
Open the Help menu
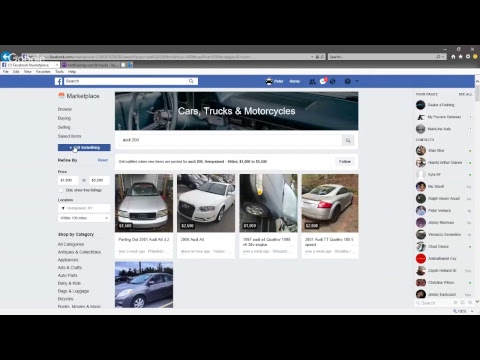[x=72, y=72]
